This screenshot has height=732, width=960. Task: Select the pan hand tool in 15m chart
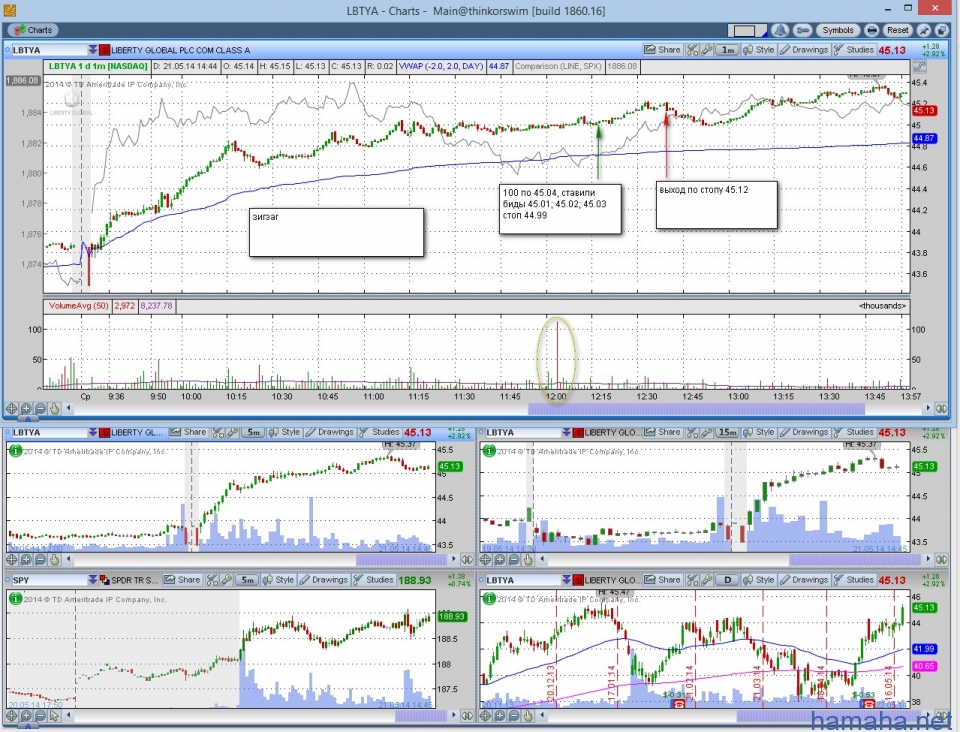[x=528, y=559]
